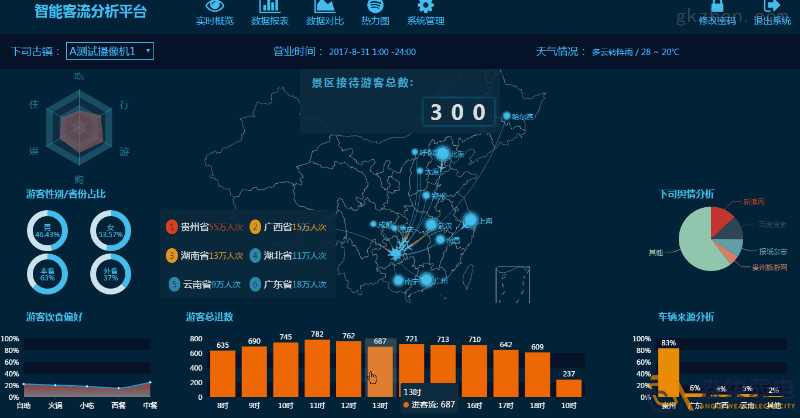Toggle 搜狐新闻 legend item in pie chart

tap(770, 251)
